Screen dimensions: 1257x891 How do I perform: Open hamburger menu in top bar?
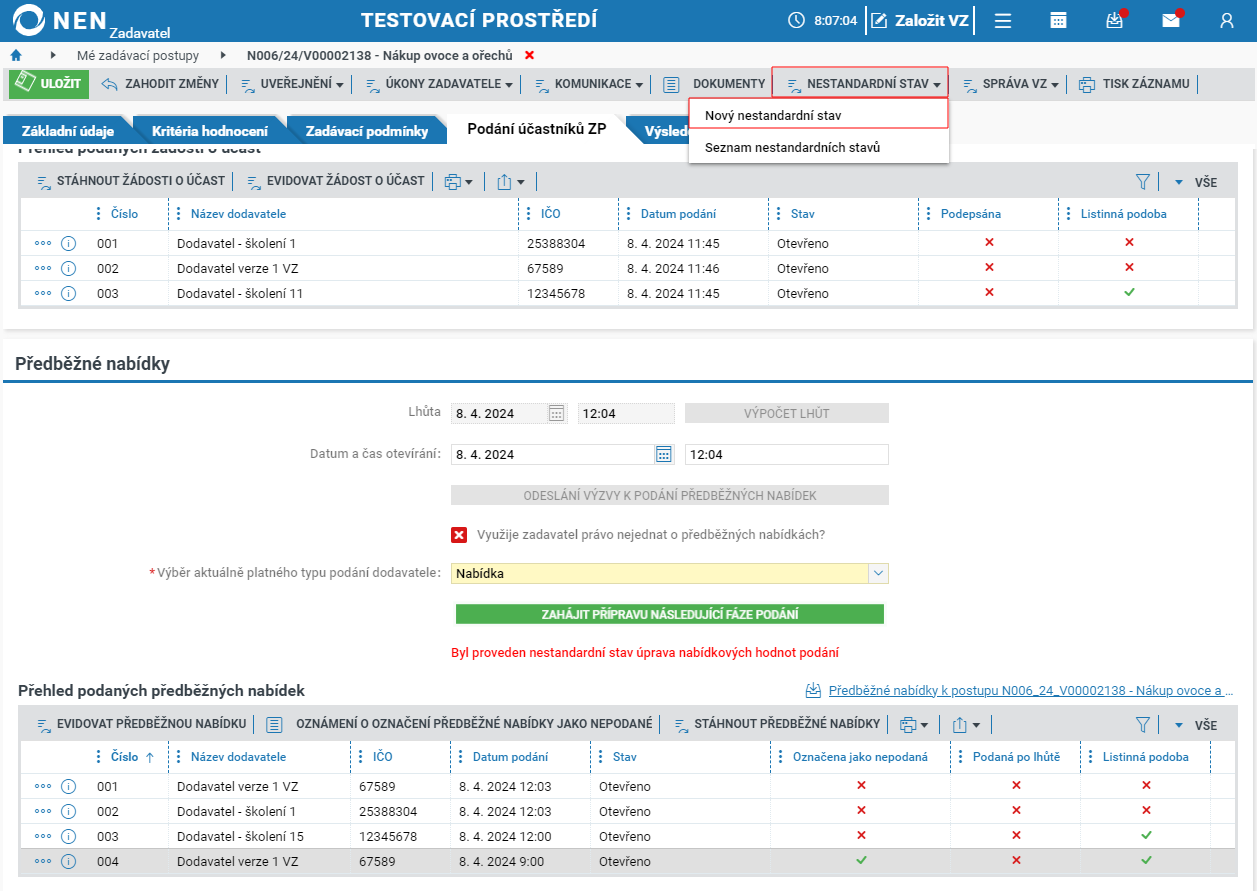1003,20
